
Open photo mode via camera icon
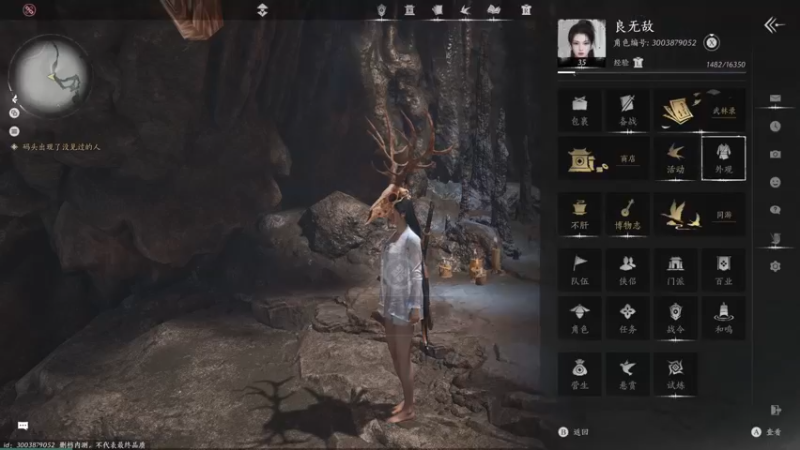(775, 154)
